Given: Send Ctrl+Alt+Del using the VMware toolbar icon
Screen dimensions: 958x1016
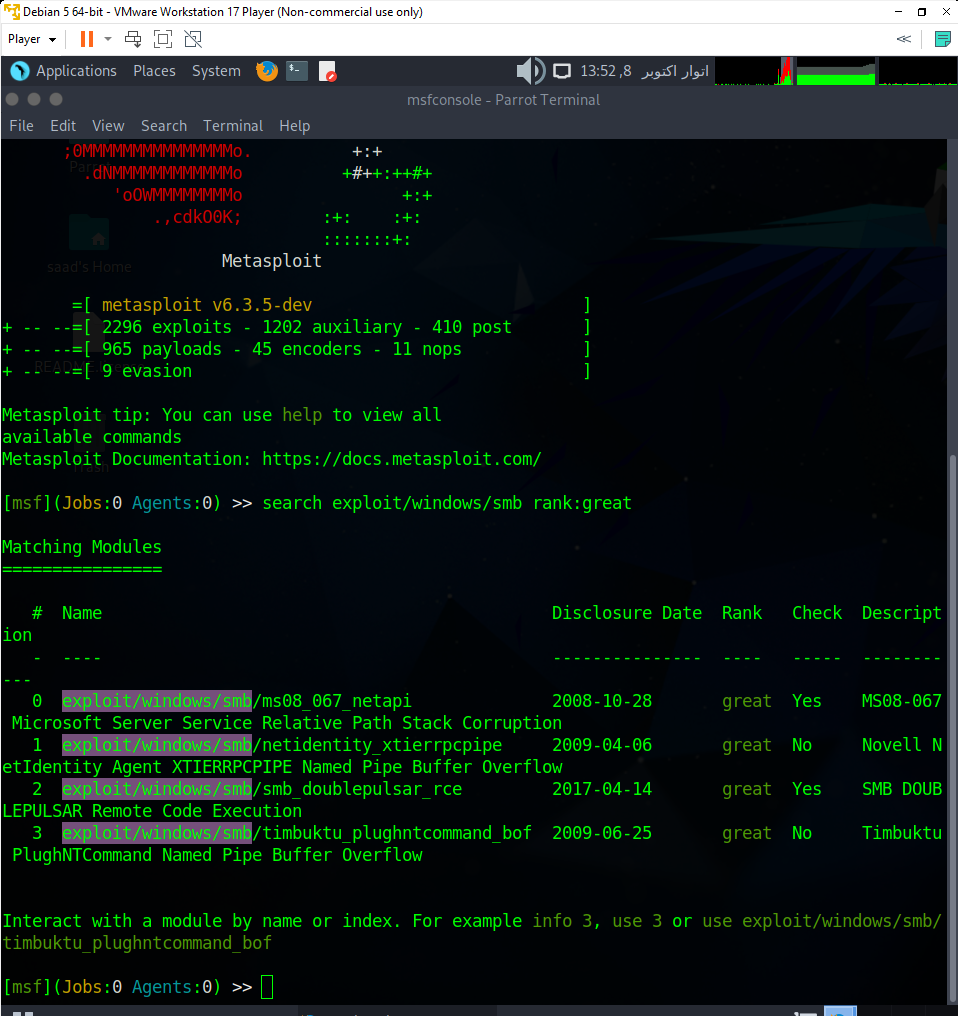Looking at the screenshot, I should [131, 38].
